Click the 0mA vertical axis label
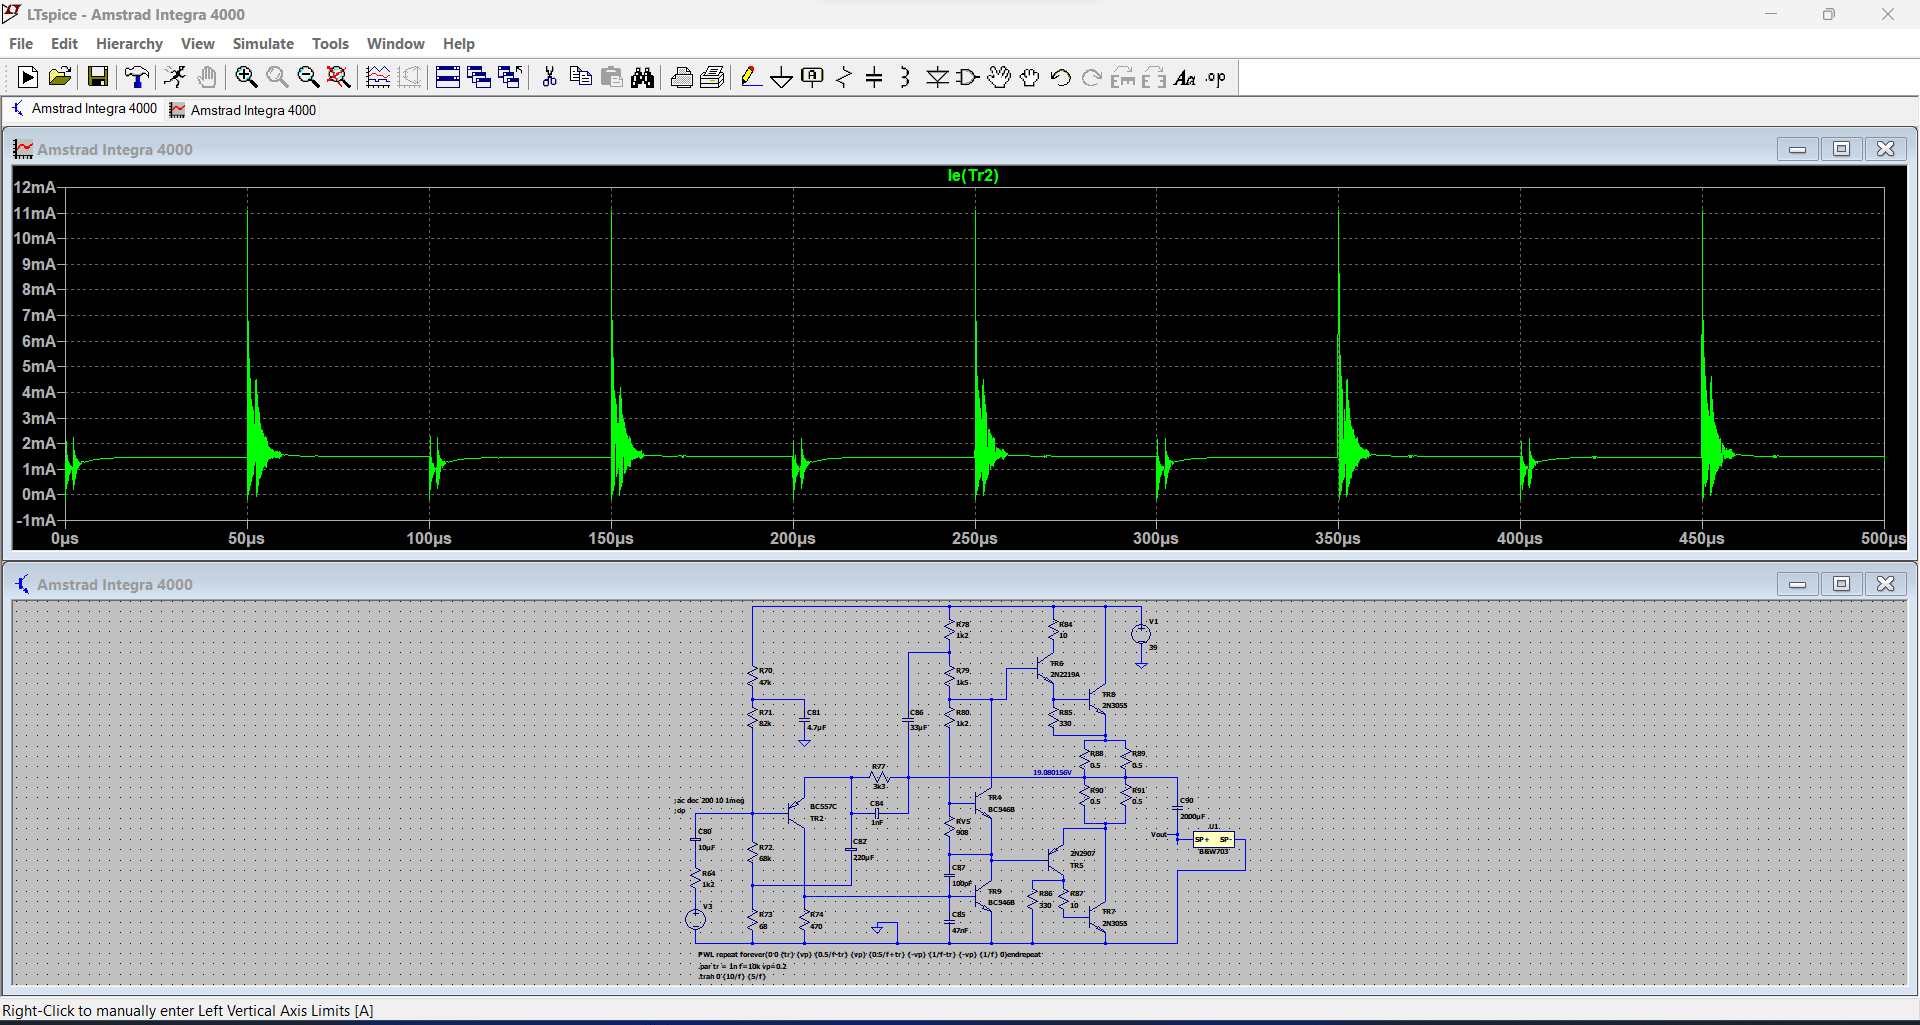 point(39,494)
